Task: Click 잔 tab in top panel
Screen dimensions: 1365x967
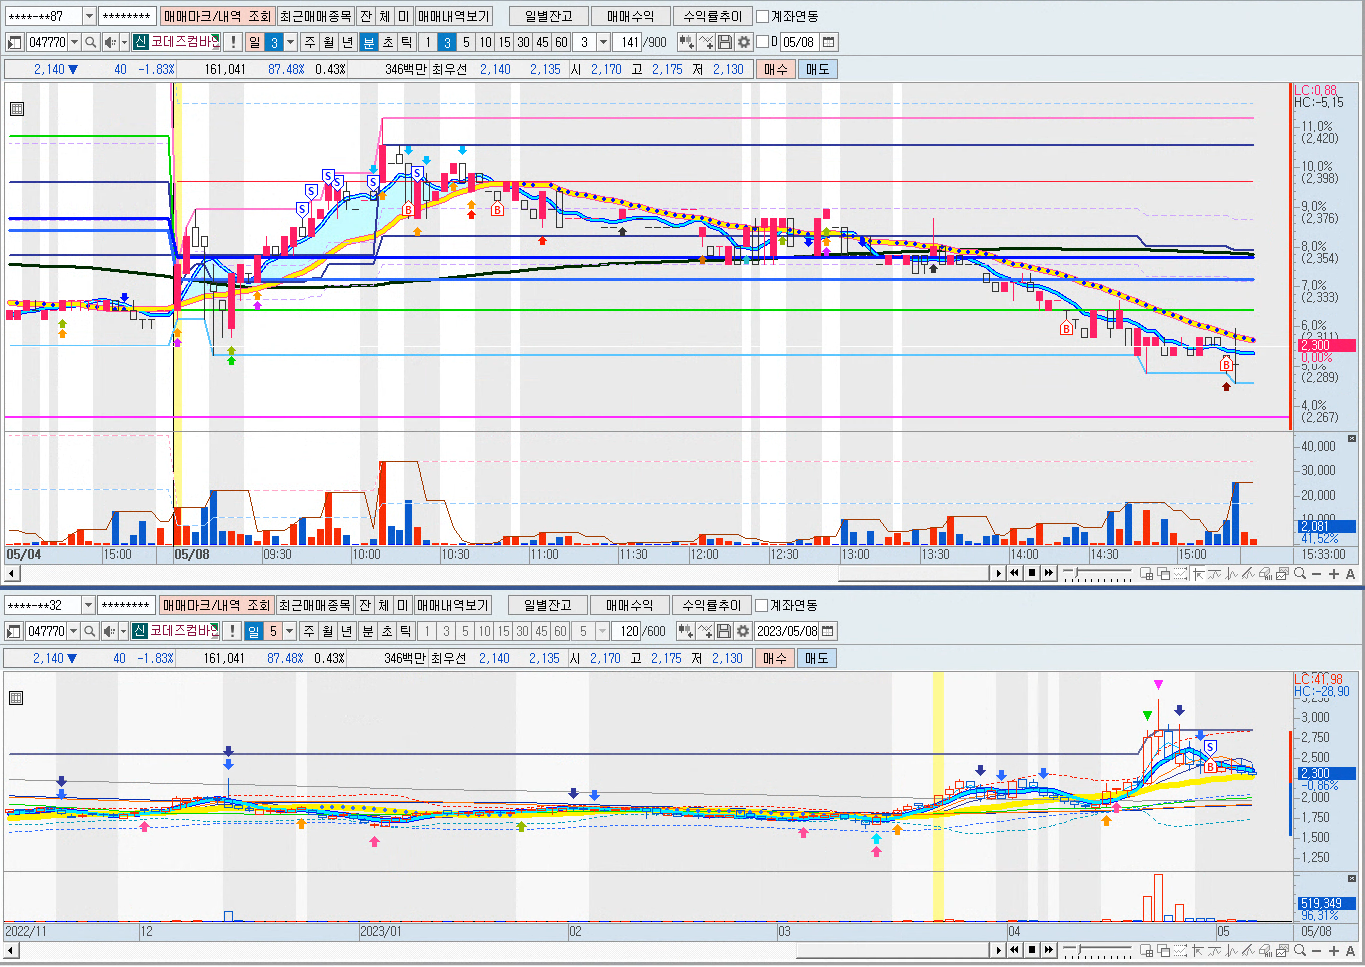Action: pyautogui.click(x=366, y=16)
